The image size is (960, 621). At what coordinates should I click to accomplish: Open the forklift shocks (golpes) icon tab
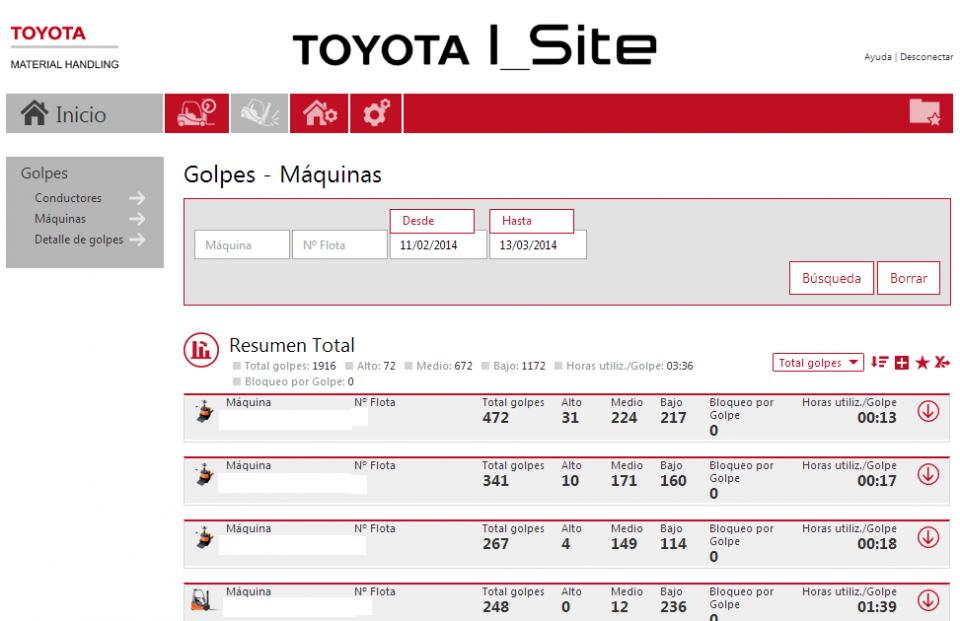tap(260, 113)
